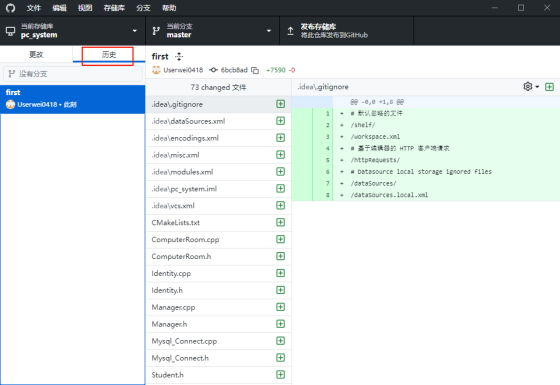This screenshot has height=385, width=560.
Task: Select the .idea\vcs.xml file
Action: click(218, 206)
